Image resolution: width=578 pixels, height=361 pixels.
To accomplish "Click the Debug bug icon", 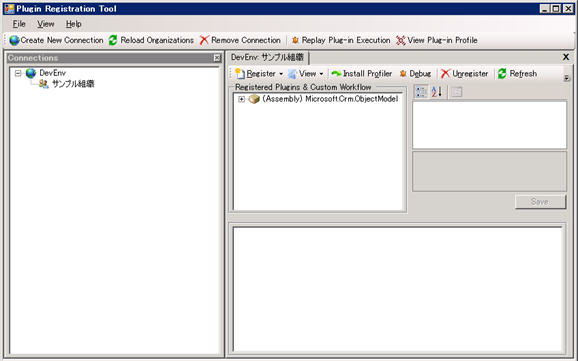I will [403, 73].
